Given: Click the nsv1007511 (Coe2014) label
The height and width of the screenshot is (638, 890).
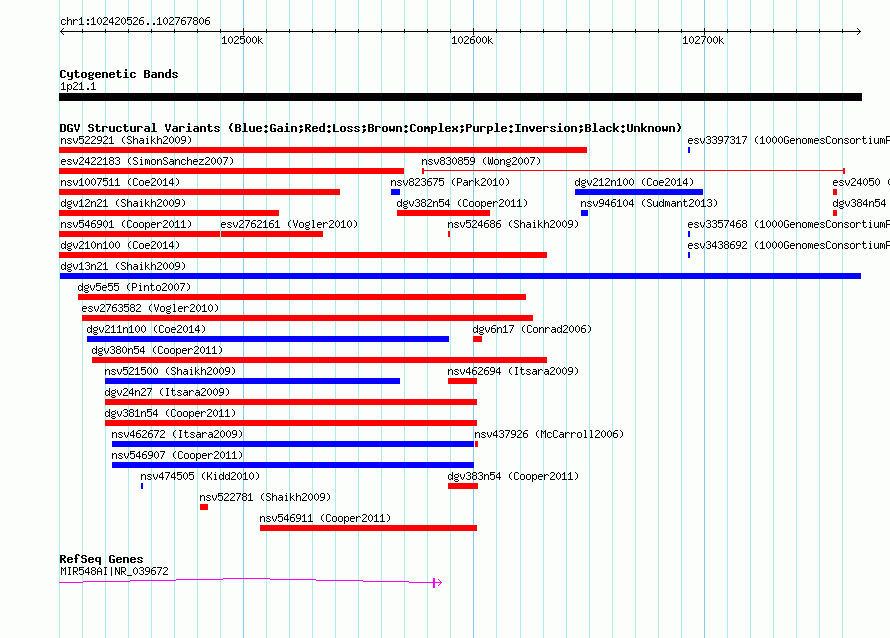Looking at the screenshot, I should (120, 182).
